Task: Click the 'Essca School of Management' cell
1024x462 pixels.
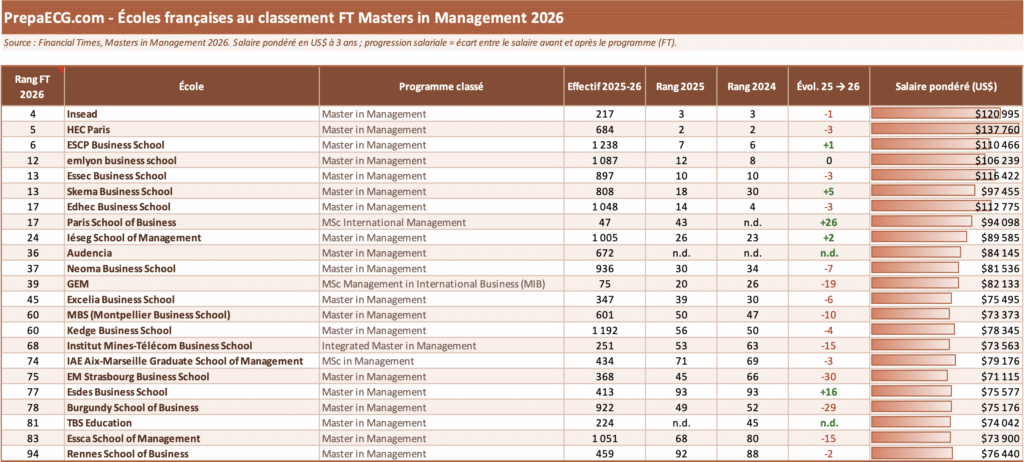Action: (x=191, y=438)
